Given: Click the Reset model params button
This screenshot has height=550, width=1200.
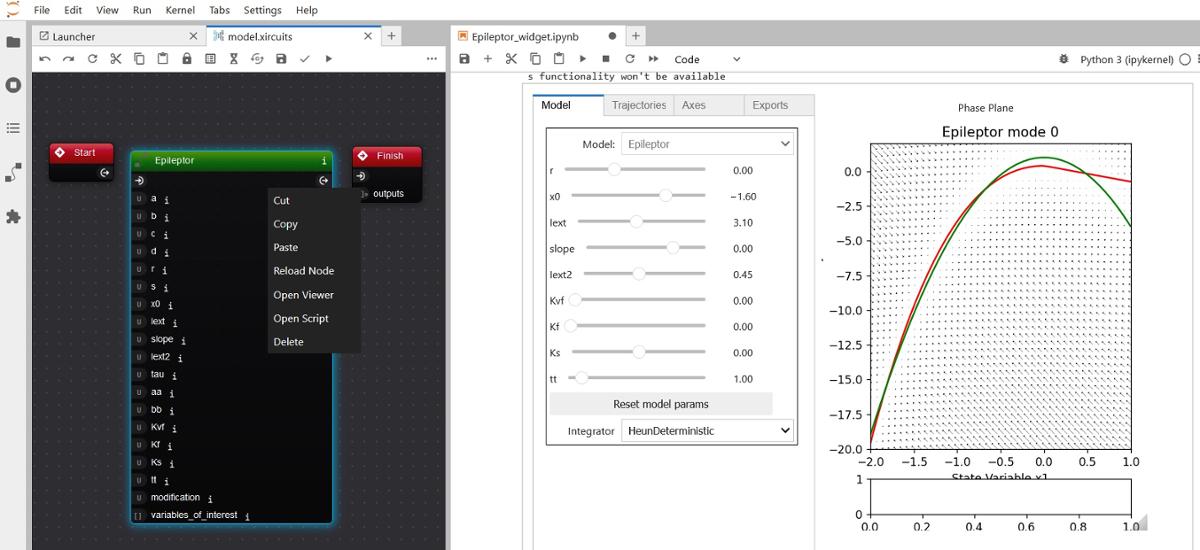Looking at the screenshot, I should (660, 404).
